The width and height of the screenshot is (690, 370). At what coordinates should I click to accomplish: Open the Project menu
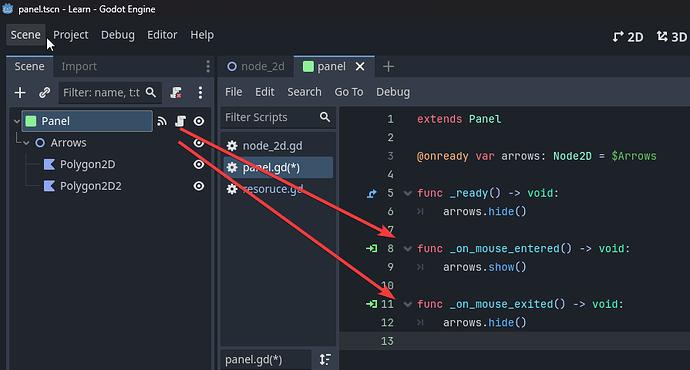[71, 35]
